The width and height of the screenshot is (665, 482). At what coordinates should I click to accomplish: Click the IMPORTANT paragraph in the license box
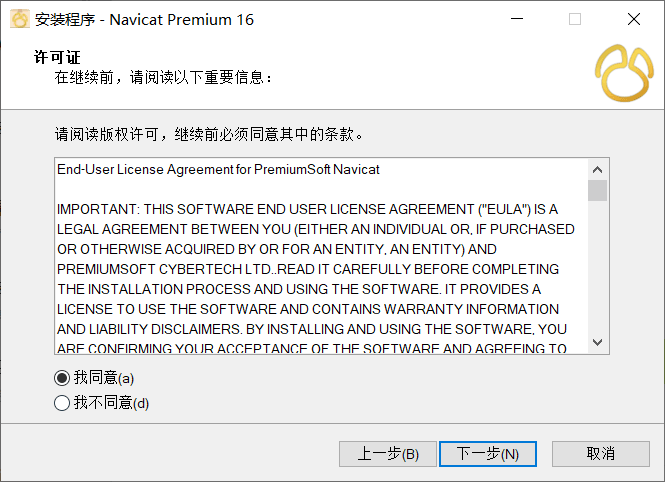316,279
